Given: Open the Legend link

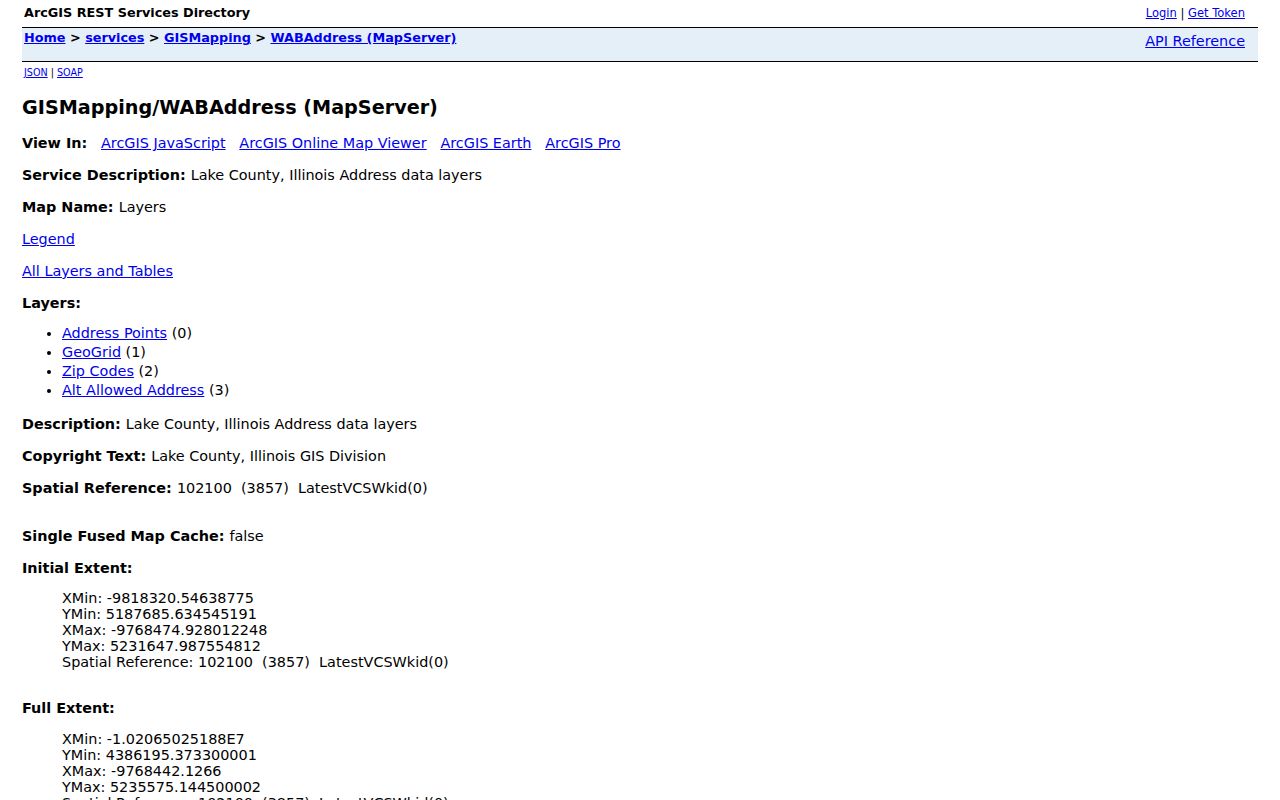Looking at the screenshot, I should point(48,239).
